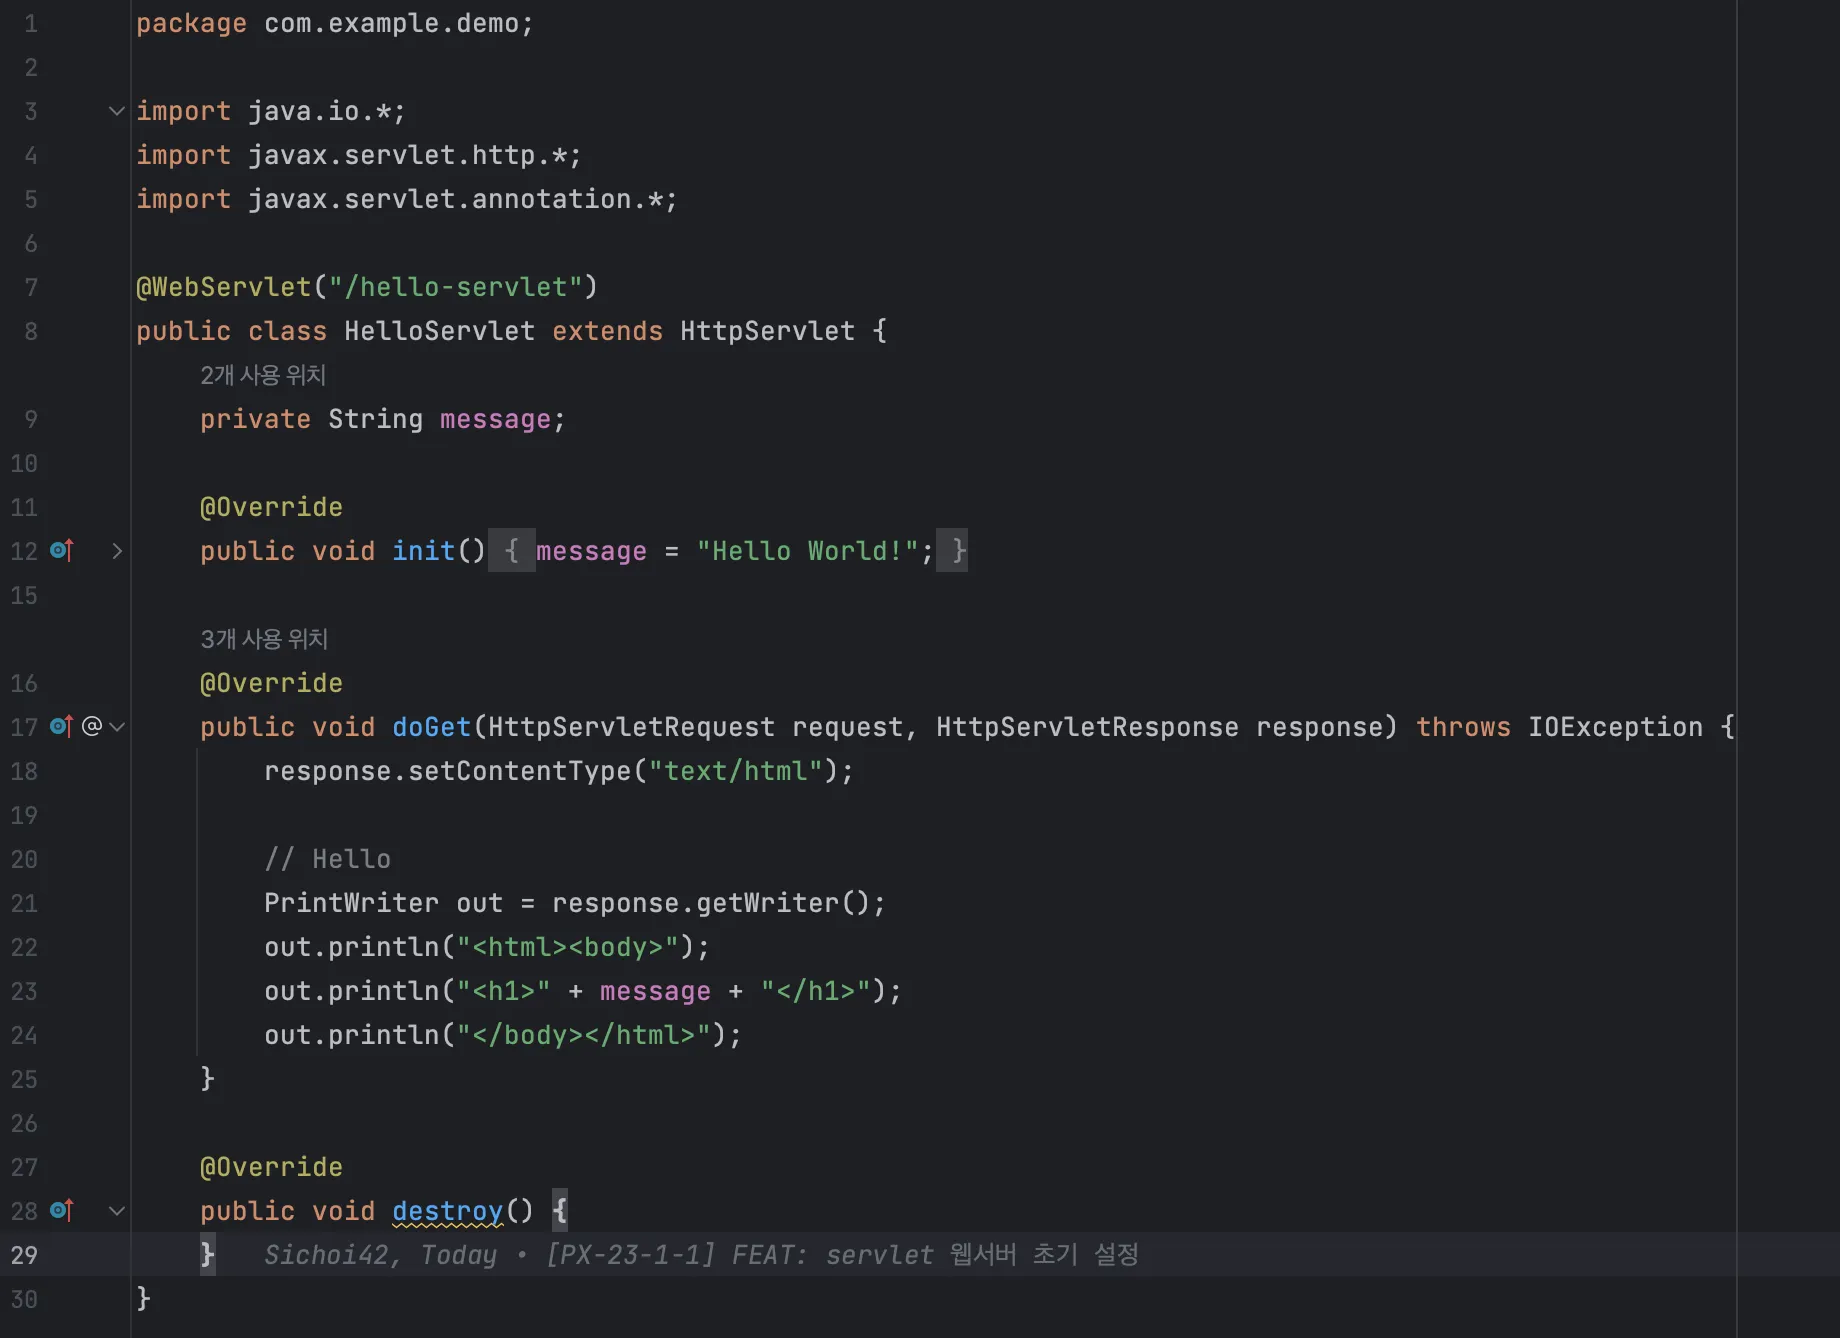Click the HttpServlet superclass name
The height and width of the screenshot is (1338, 1840).
coord(768,331)
